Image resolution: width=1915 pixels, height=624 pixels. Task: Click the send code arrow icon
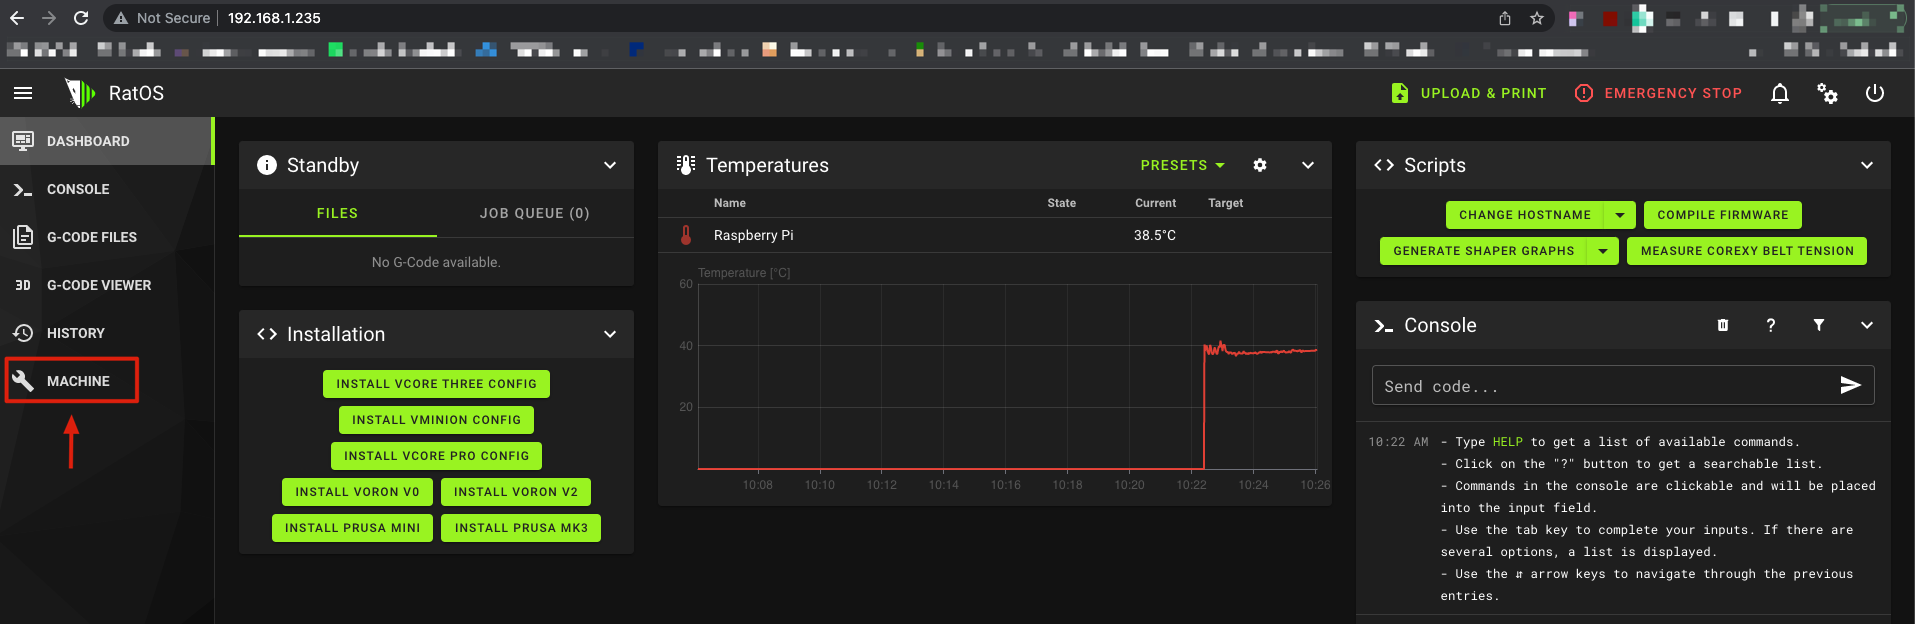[x=1850, y=385]
